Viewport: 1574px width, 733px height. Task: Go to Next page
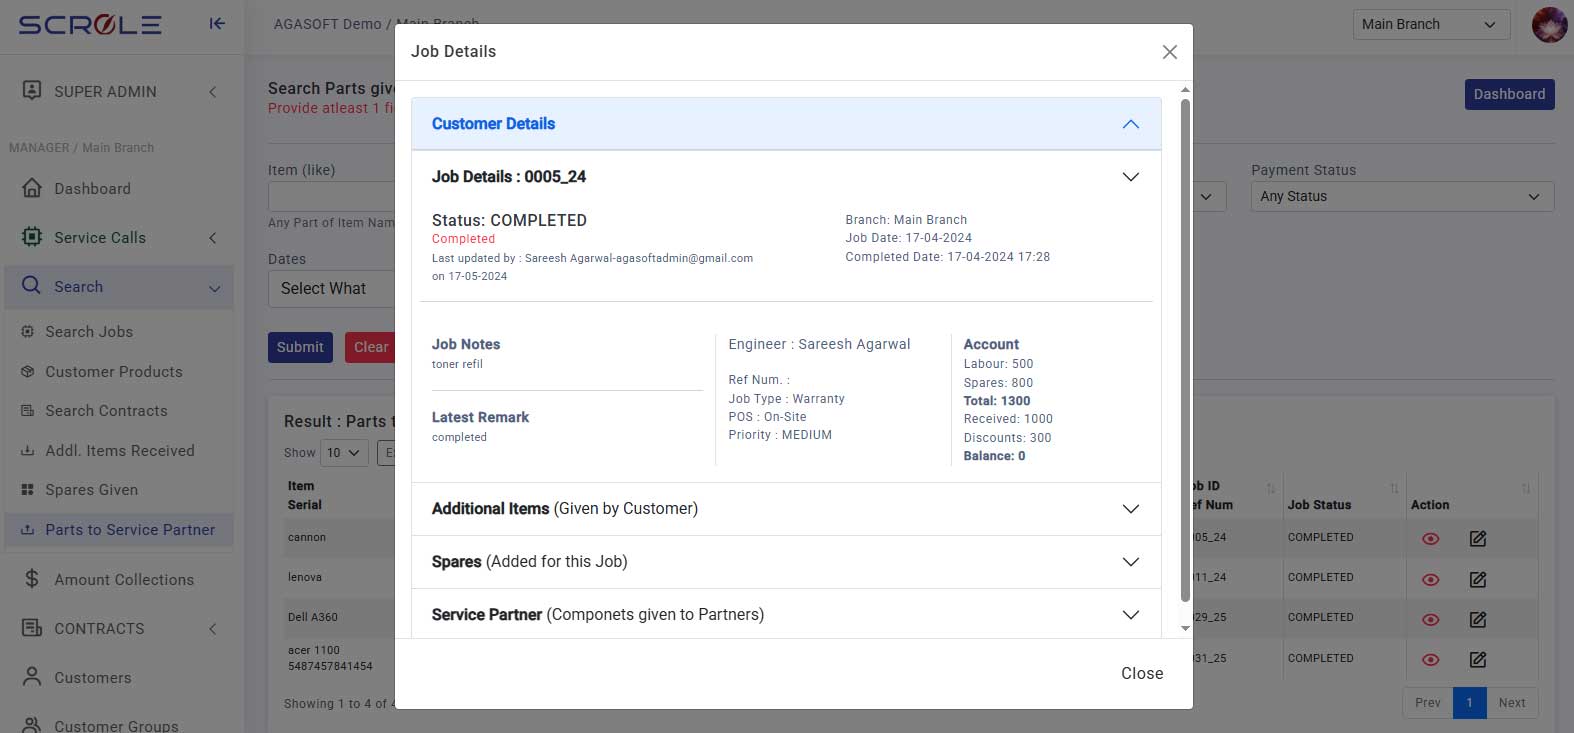tap(1512, 703)
